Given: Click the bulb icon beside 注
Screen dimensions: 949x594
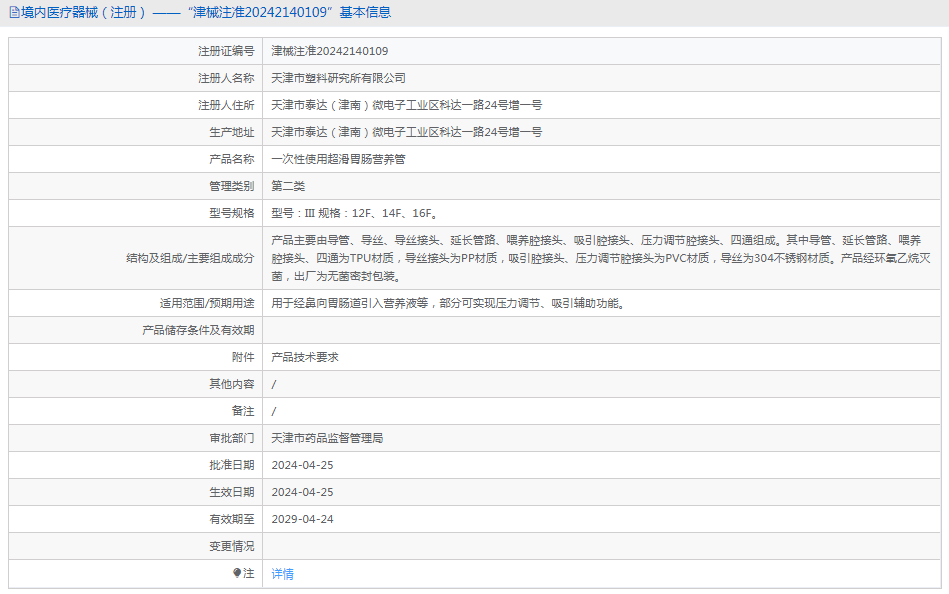Looking at the screenshot, I should (237, 573).
